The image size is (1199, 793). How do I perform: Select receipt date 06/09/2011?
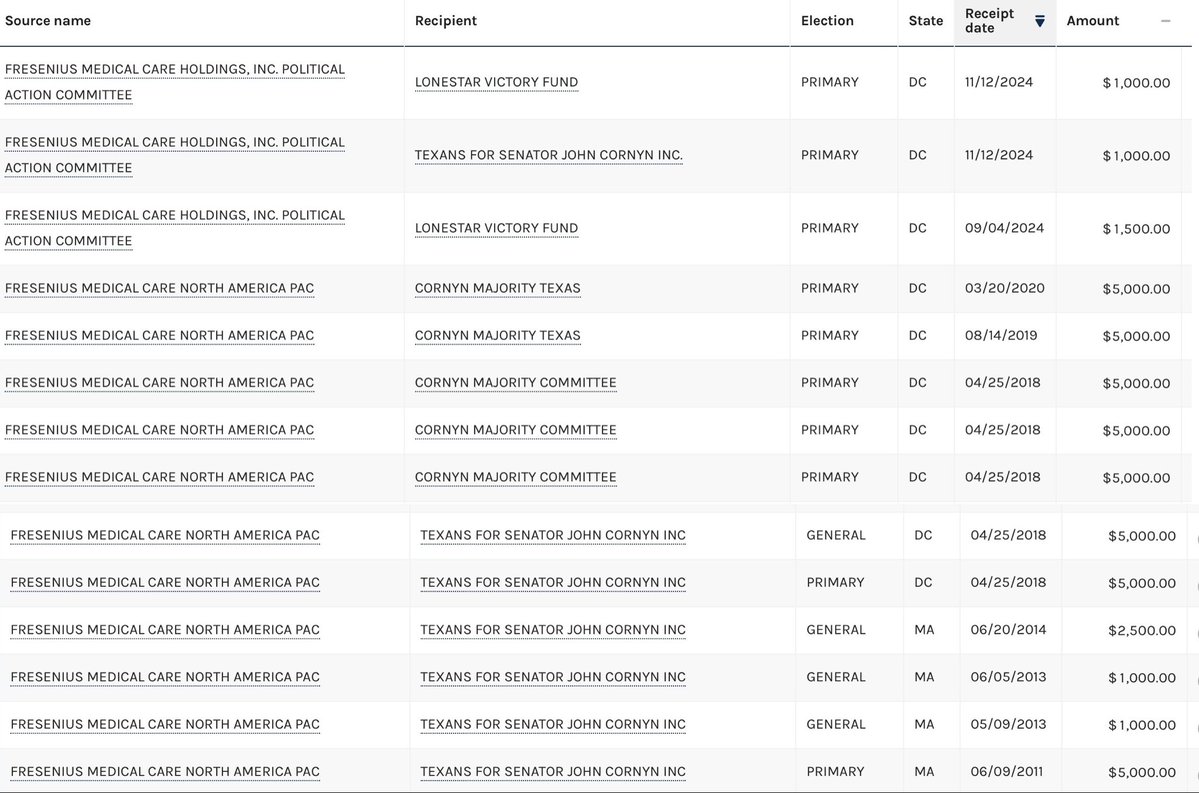point(1006,772)
